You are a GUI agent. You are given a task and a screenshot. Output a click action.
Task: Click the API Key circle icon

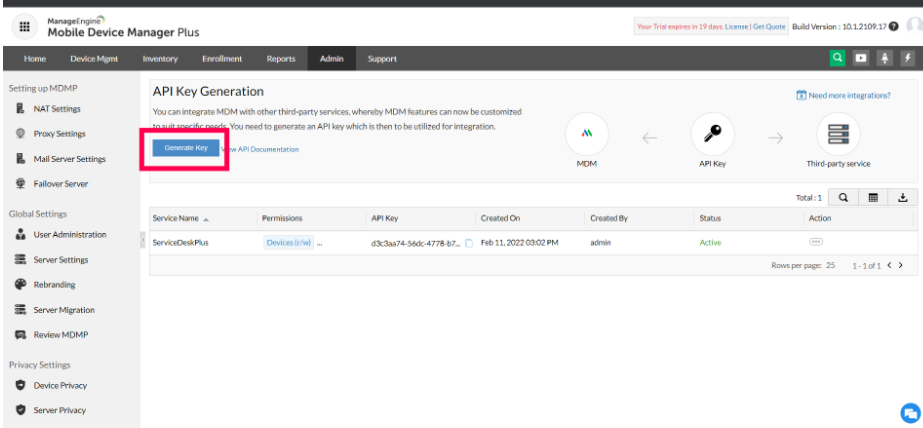[x=712, y=134]
